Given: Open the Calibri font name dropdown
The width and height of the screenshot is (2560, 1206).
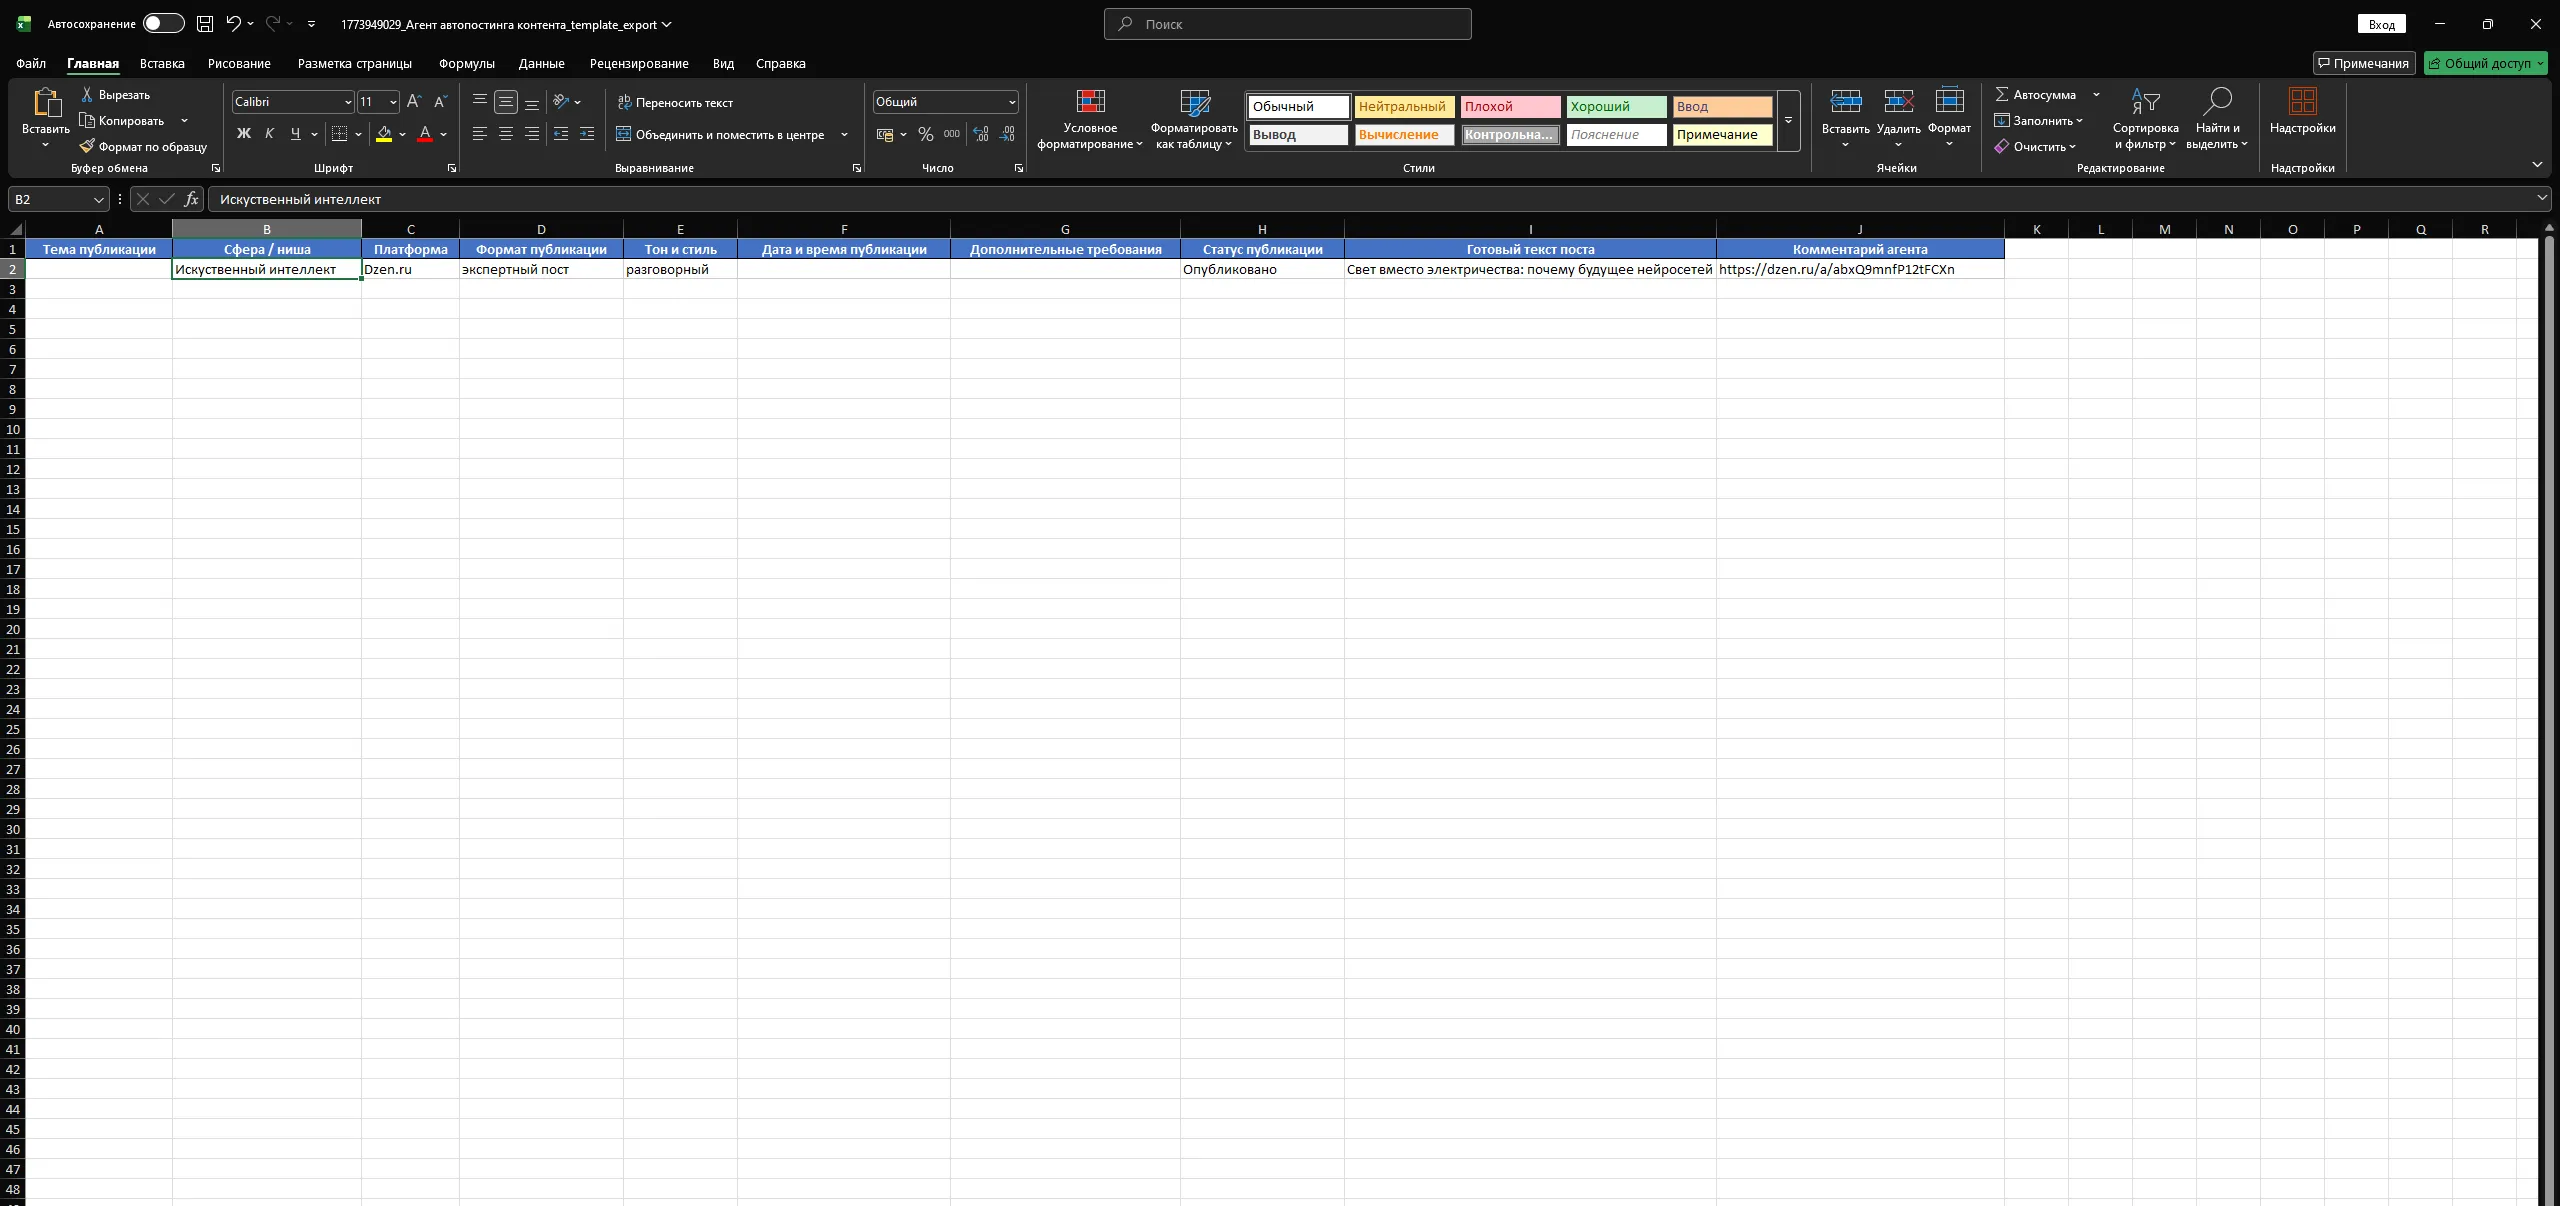Looking at the screenshot, I should coord(347,102).
